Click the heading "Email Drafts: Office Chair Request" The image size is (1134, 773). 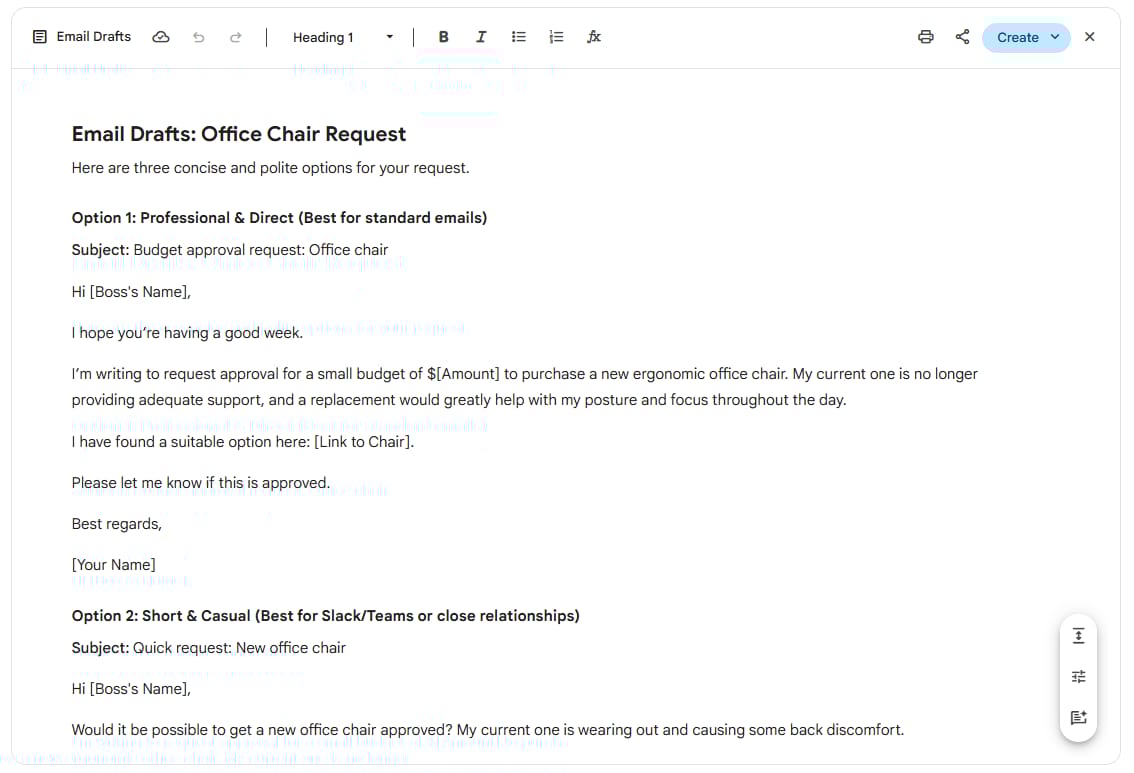pos(239,134)
